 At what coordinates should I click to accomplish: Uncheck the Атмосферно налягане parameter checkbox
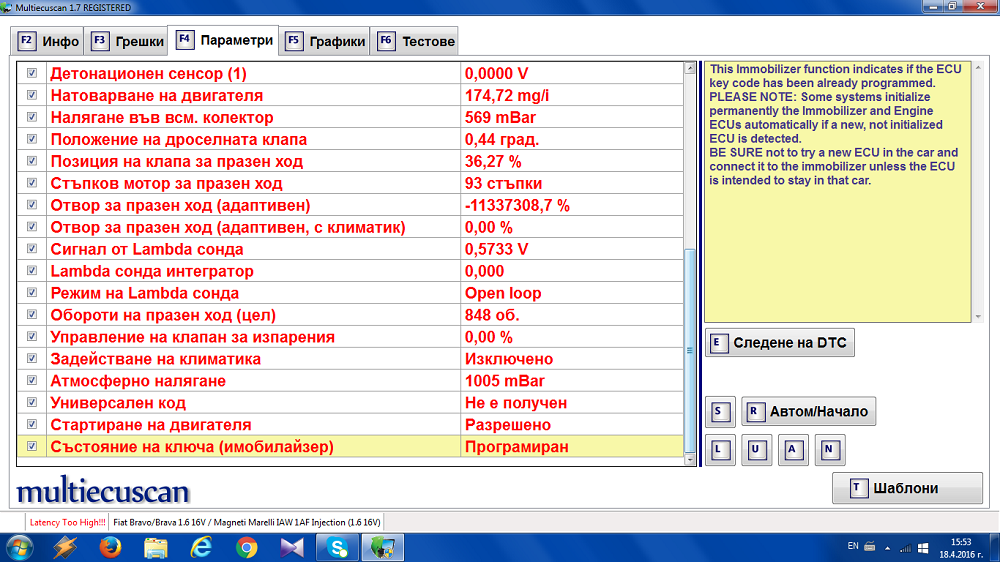point(32,381)
